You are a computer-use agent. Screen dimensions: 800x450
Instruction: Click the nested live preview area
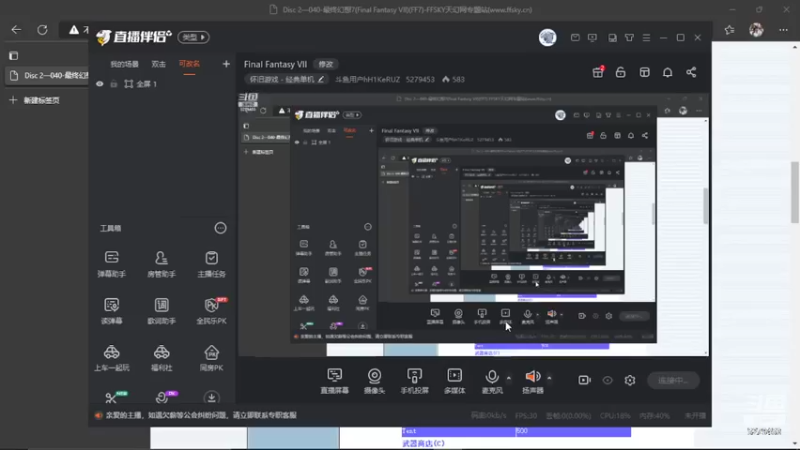pyautogui.click(x=473, y=224)
